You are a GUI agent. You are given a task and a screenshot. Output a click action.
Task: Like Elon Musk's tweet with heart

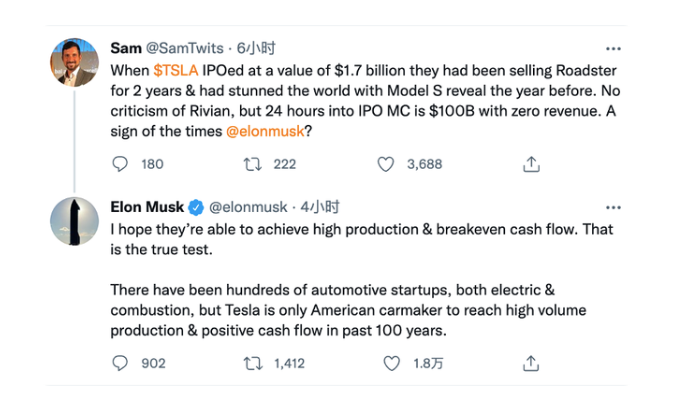coord(392,363)
